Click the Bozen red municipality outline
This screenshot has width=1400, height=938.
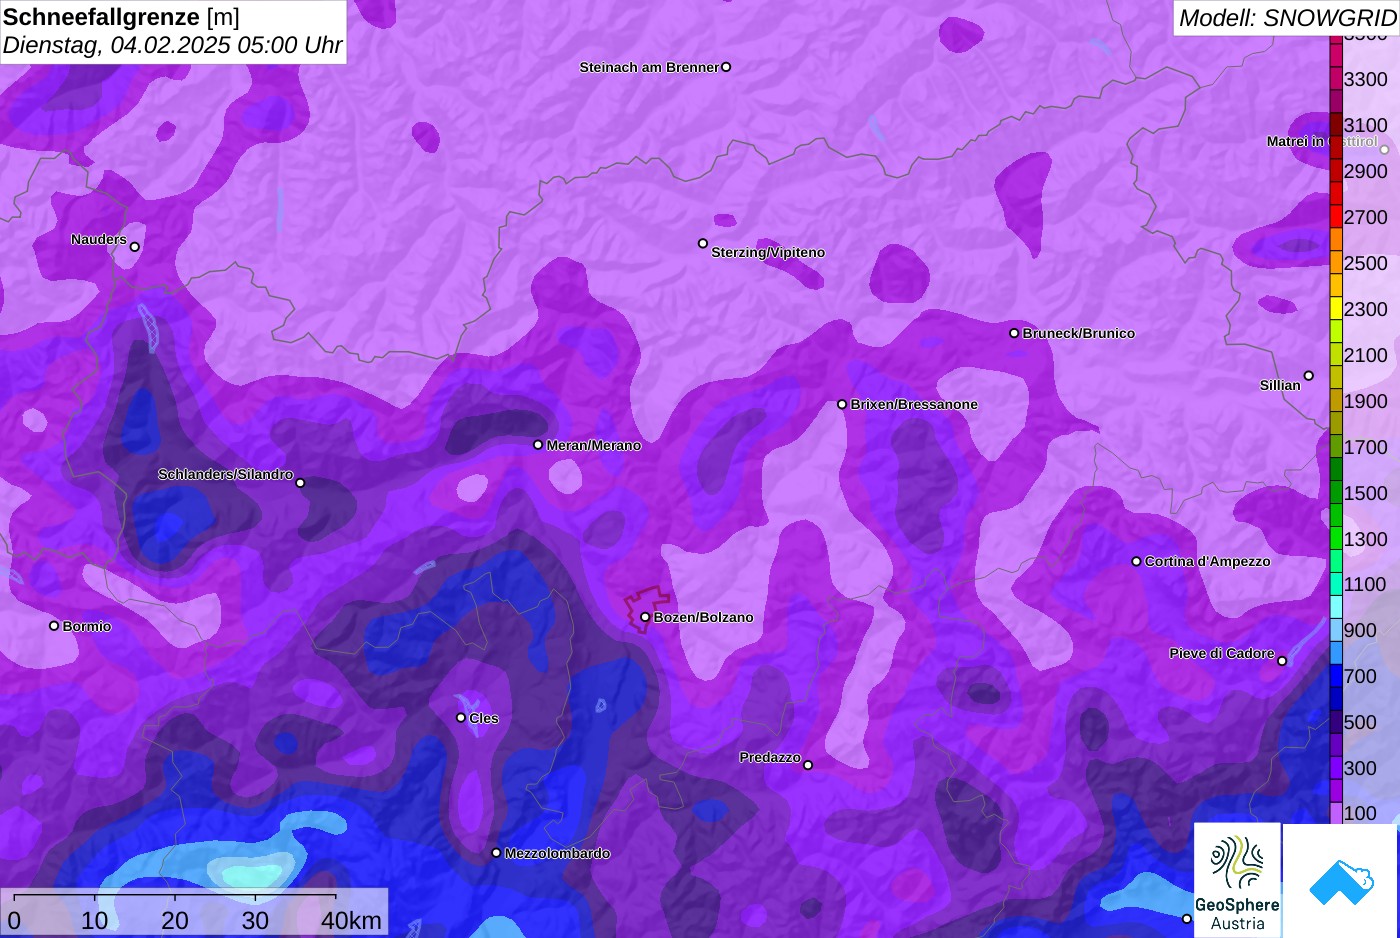click(646, 609)
